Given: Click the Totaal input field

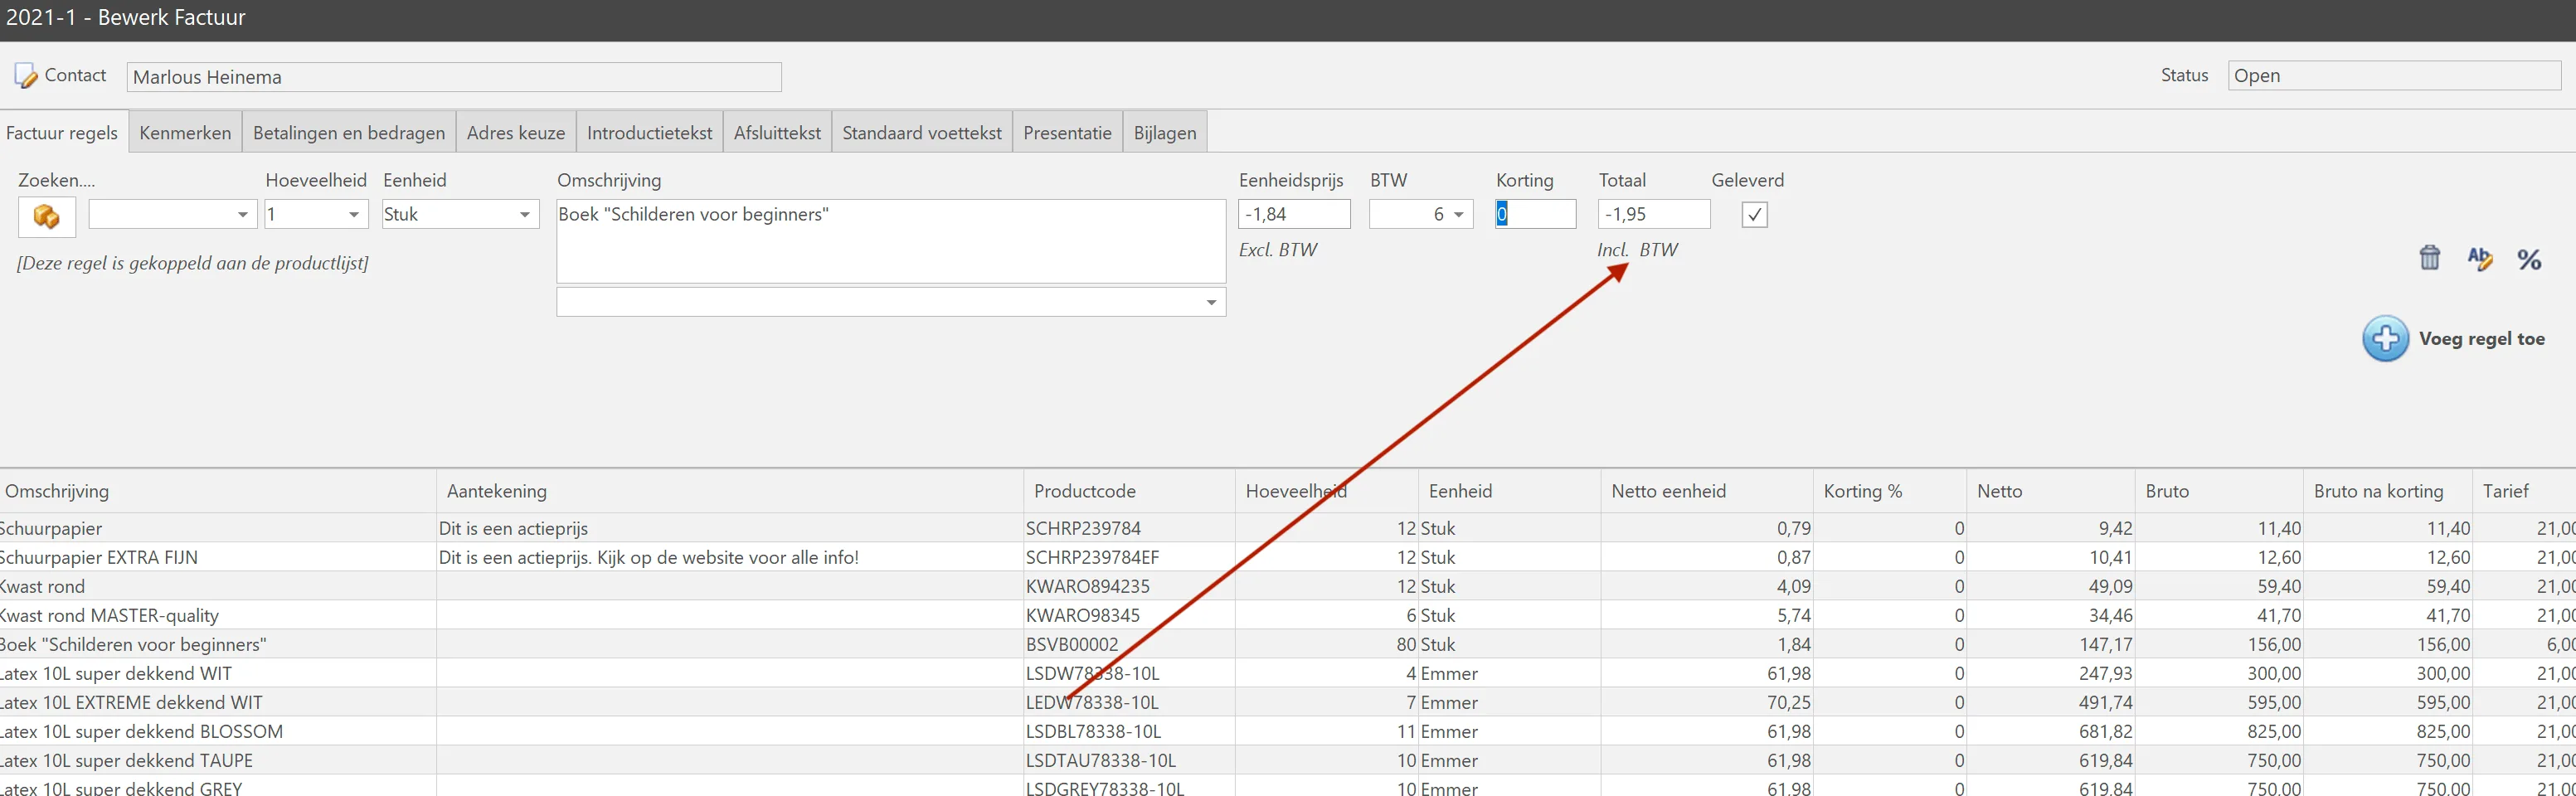Looking at the screenshot, I should 1654,214.
